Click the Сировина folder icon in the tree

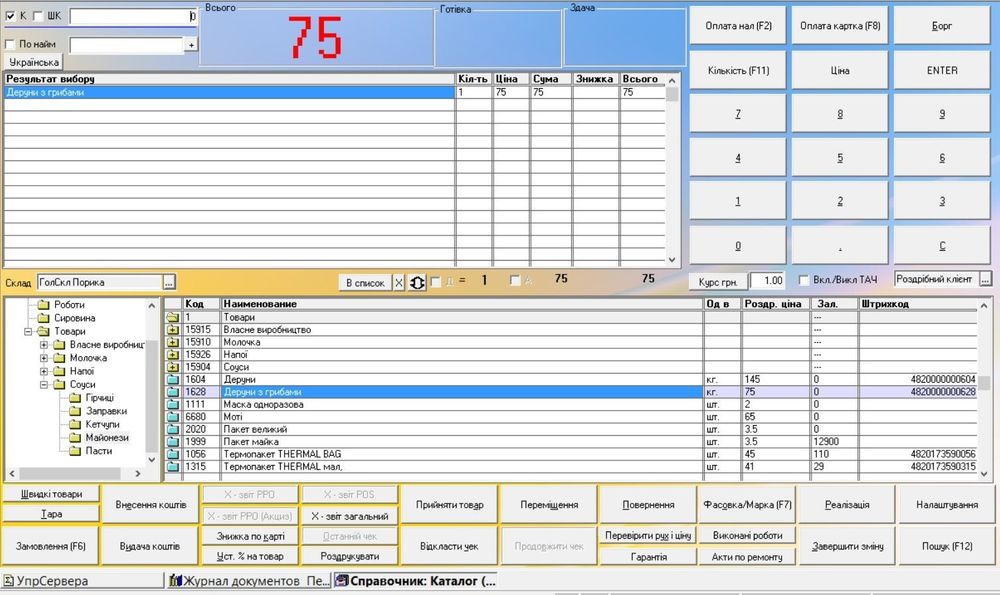[43, 318]
